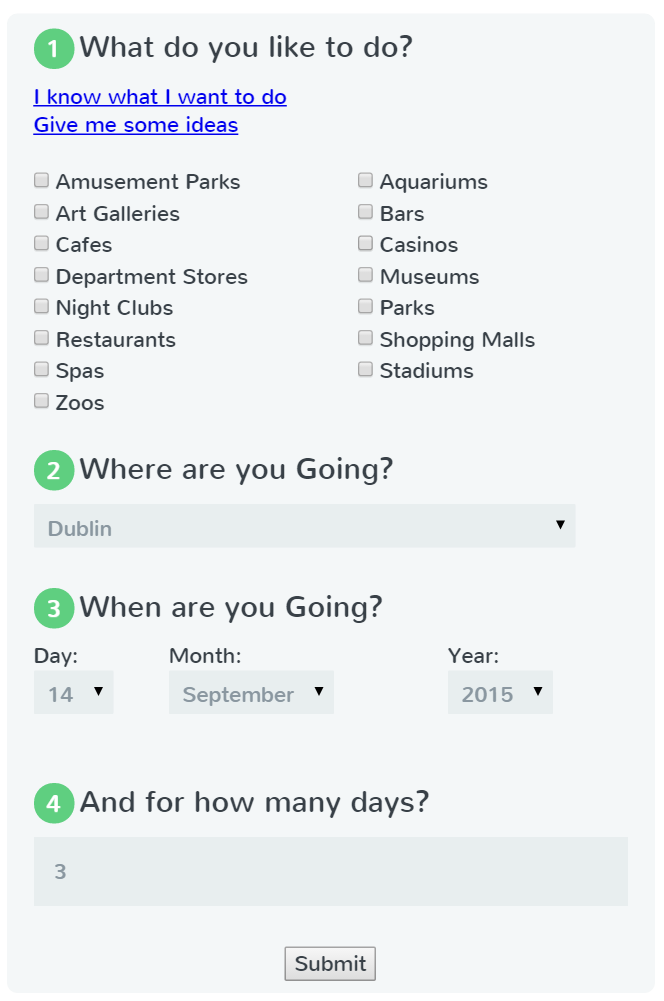Enable the Casinos option
Viewport: 664px width, 1001px height.
(x=366, y=244)
